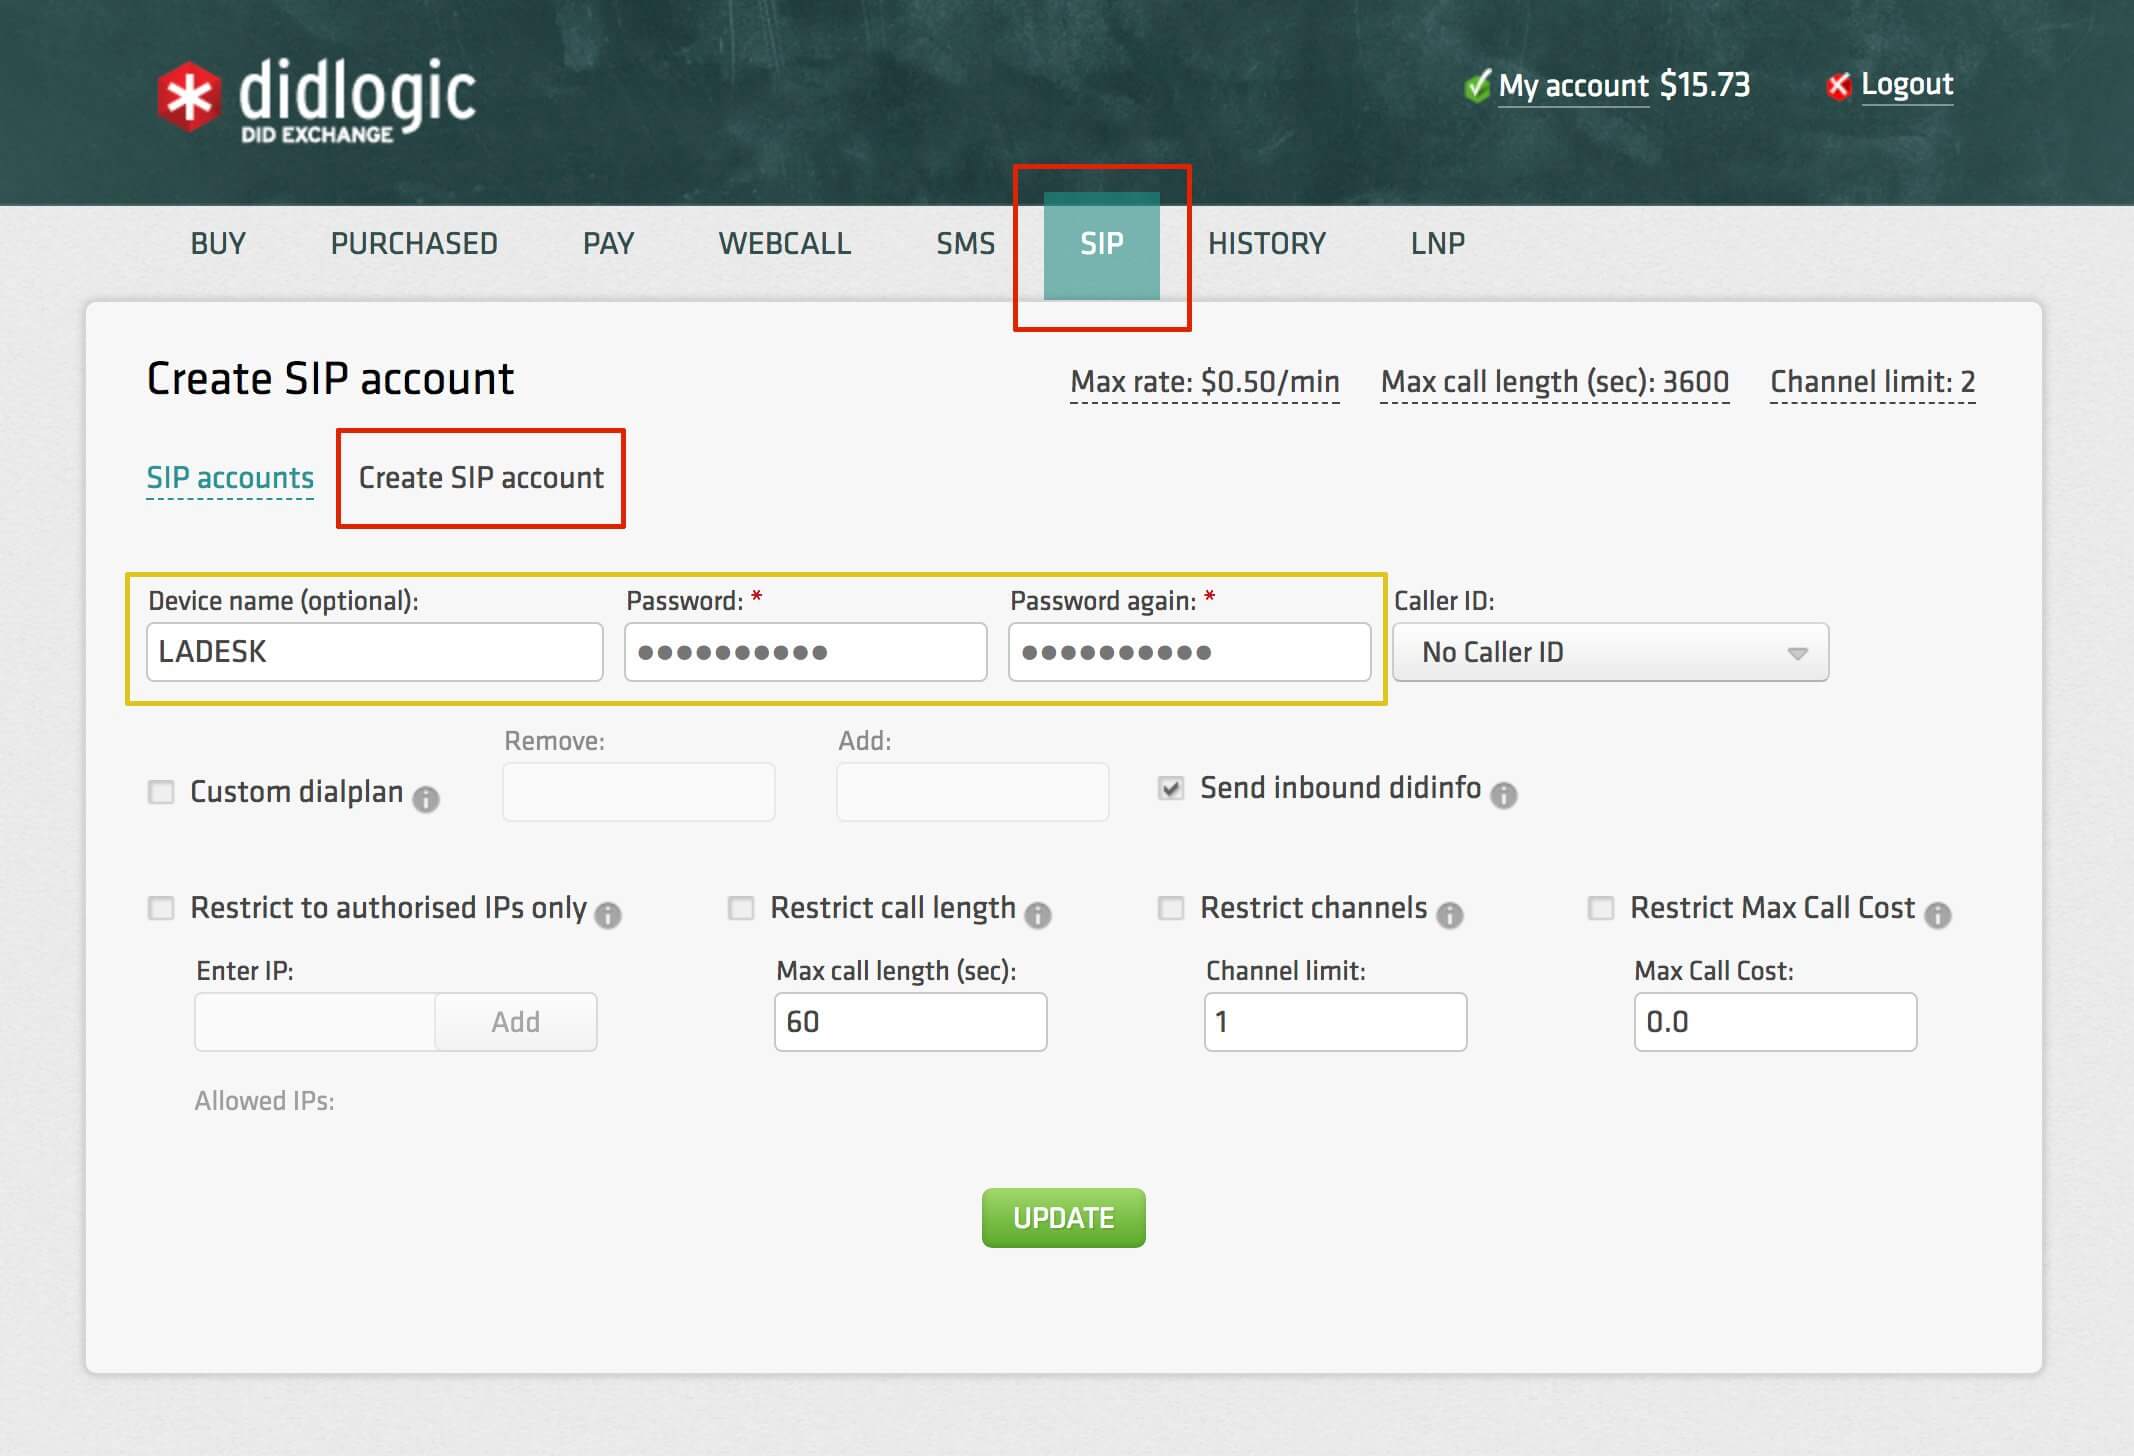Click the green UPDATE button
Screen dimensions: 2134x1456
pyautogui.click(x=1063, y=1217)
